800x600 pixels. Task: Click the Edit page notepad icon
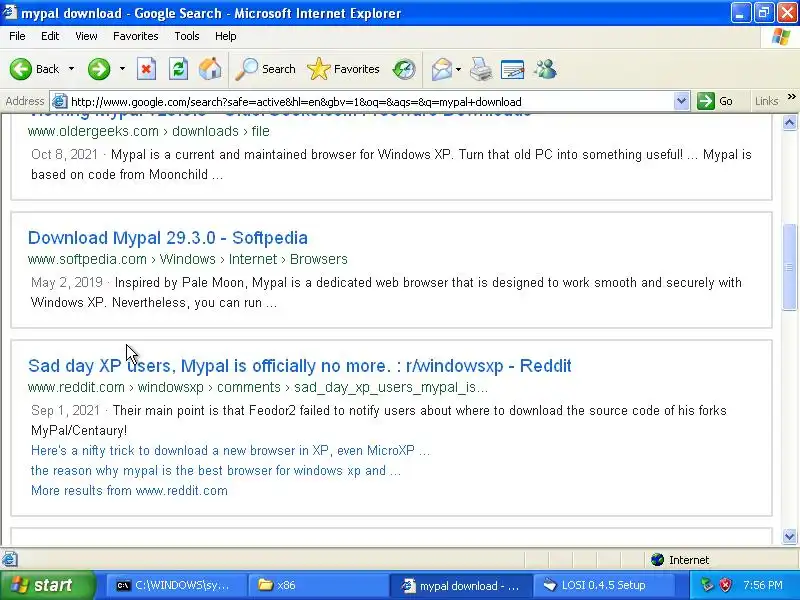pos(513,69)
